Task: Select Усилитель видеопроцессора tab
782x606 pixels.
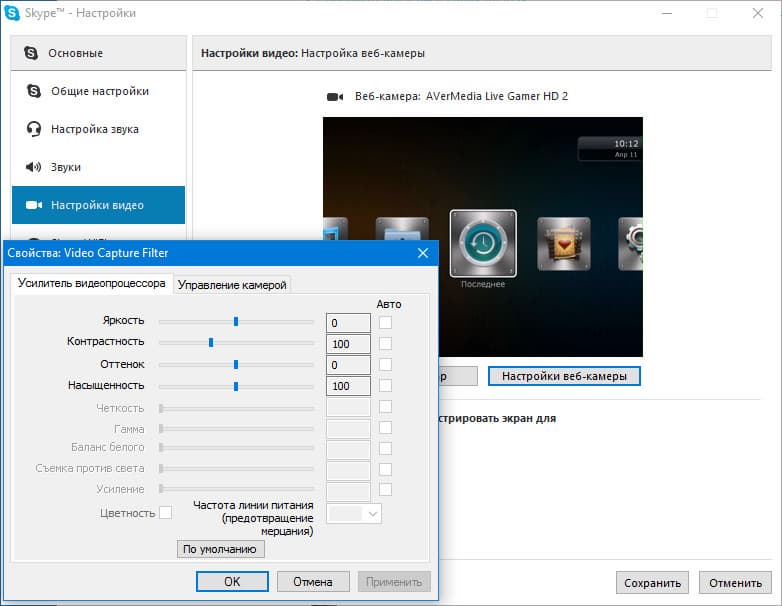Action: pos(91,283)
